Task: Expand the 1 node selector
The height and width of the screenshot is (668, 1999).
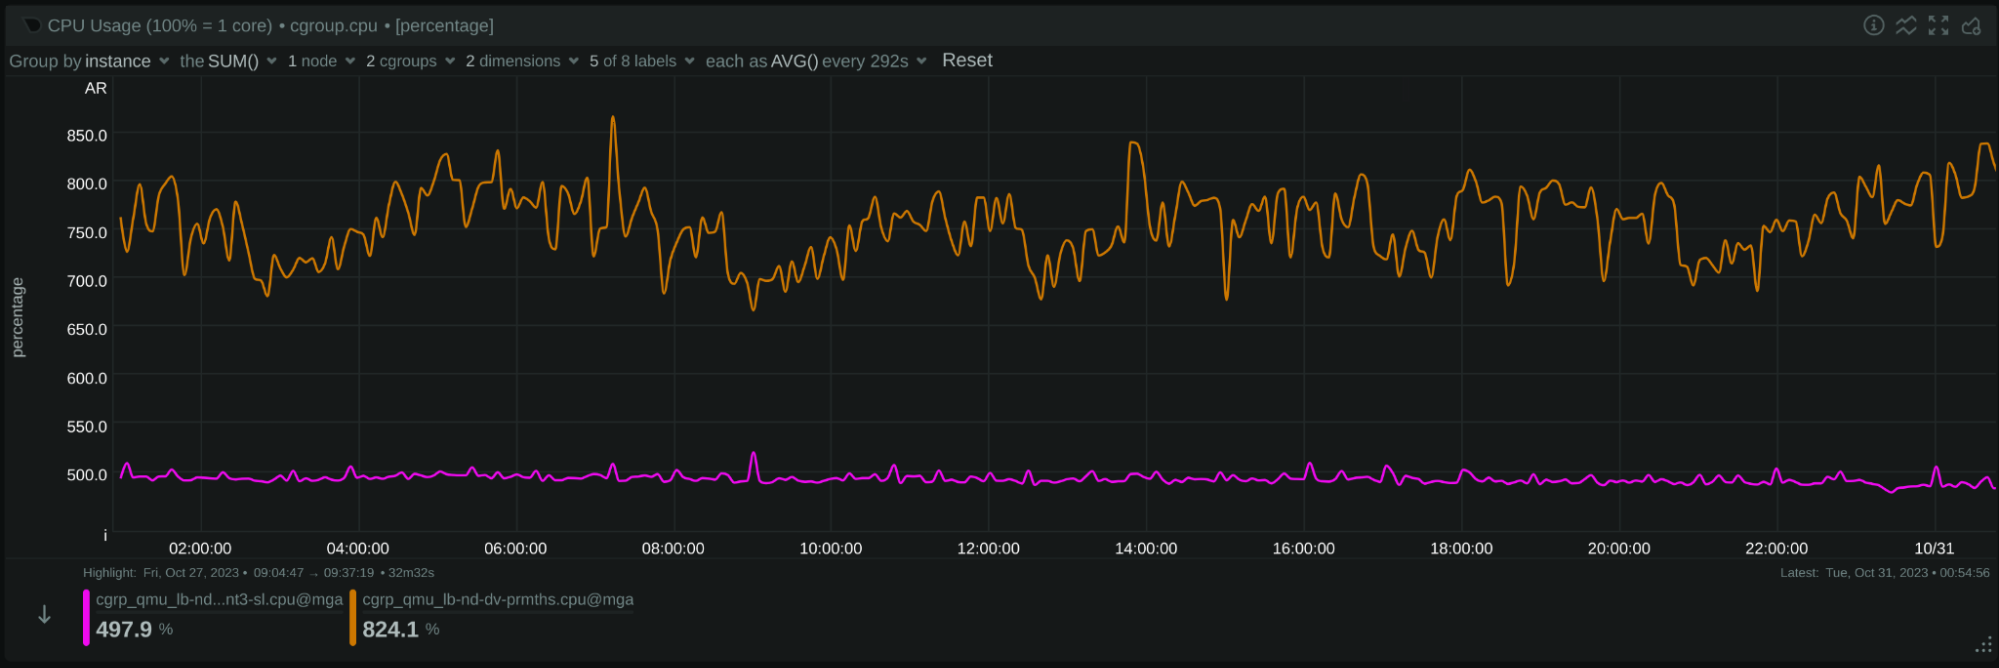Action: tap(321, 61)
